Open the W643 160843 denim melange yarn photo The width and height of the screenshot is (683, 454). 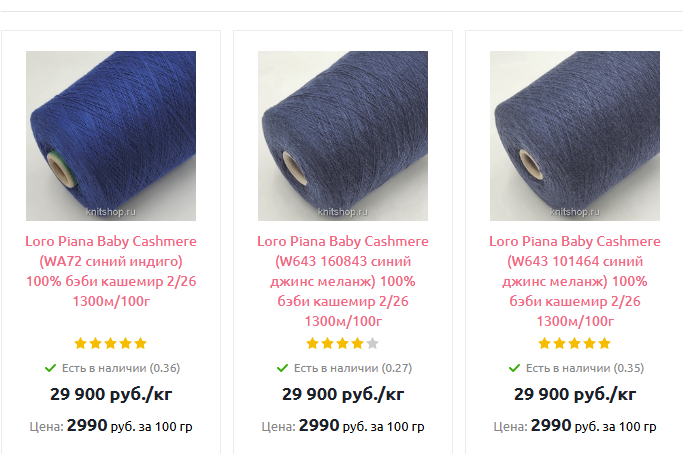(x=342, y=136)
